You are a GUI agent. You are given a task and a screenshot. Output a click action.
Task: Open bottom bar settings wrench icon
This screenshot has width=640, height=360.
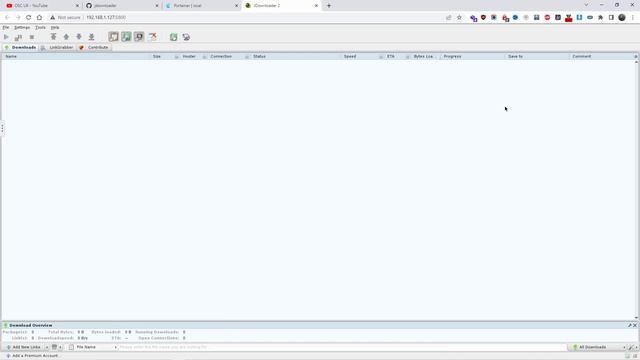[x=631, y=347]
